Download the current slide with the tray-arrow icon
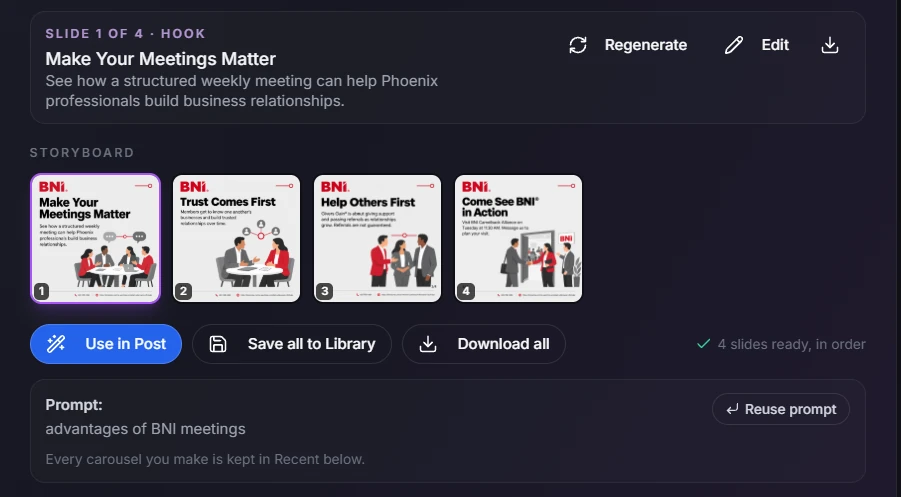 [830, 45]
